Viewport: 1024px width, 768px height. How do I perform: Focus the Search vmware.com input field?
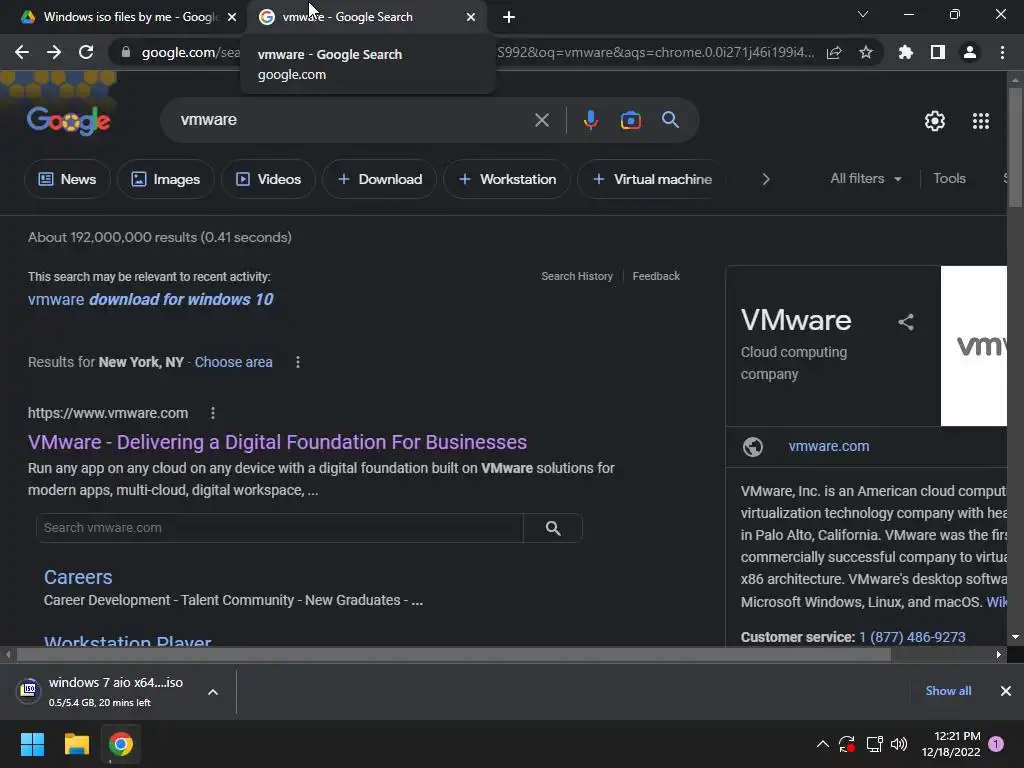tap(280, 528)
